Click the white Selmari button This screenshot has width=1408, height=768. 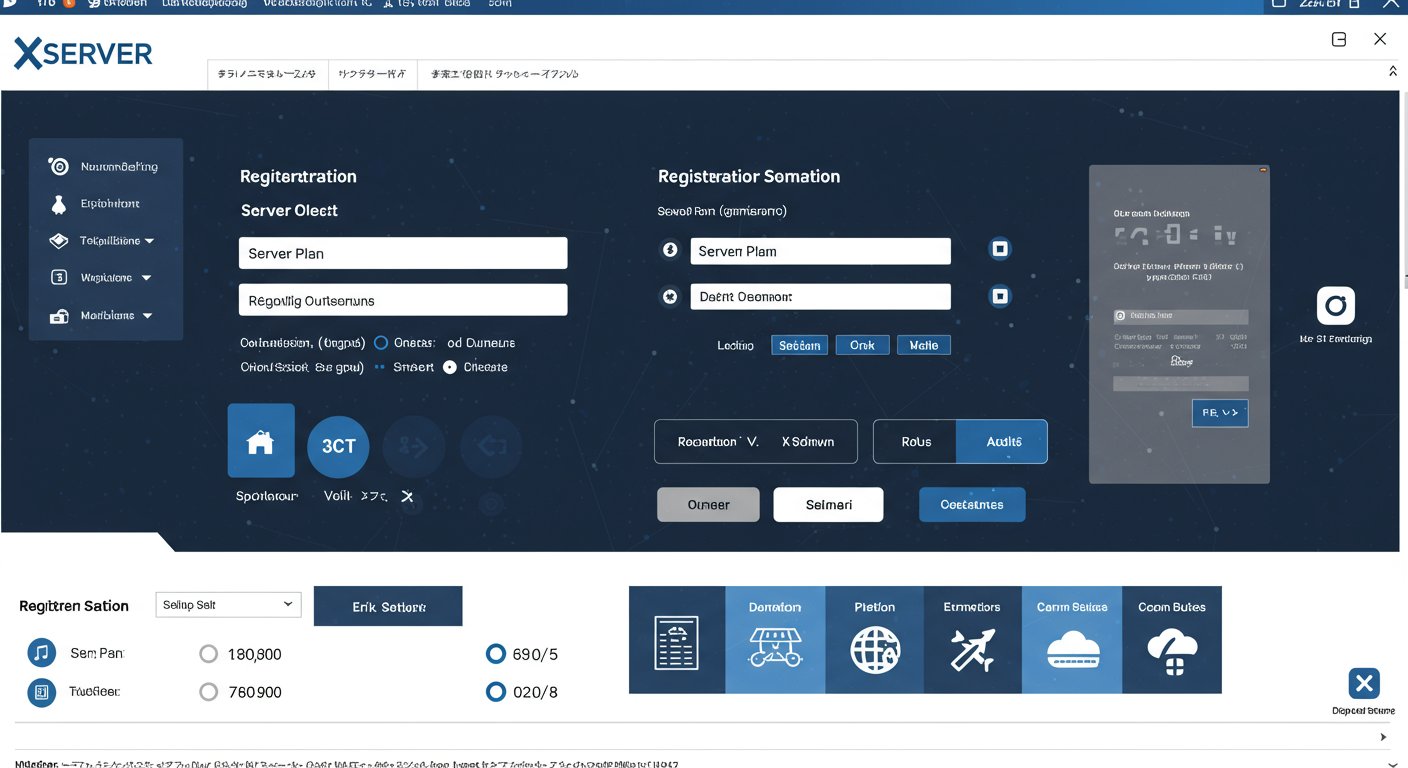tap(828, 505)
